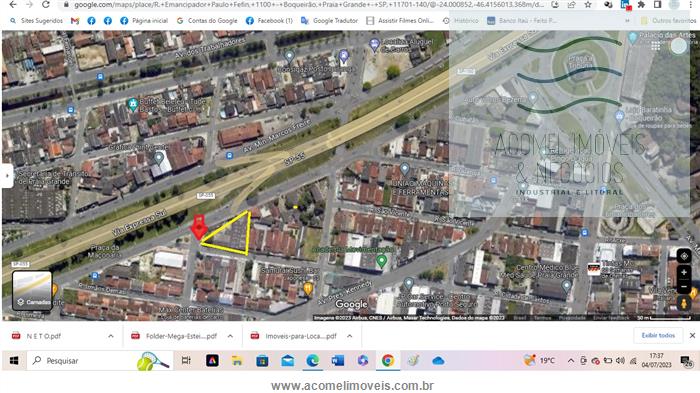Open Street View with the Pegman icon
700x393 pixels.
[684, 303]
